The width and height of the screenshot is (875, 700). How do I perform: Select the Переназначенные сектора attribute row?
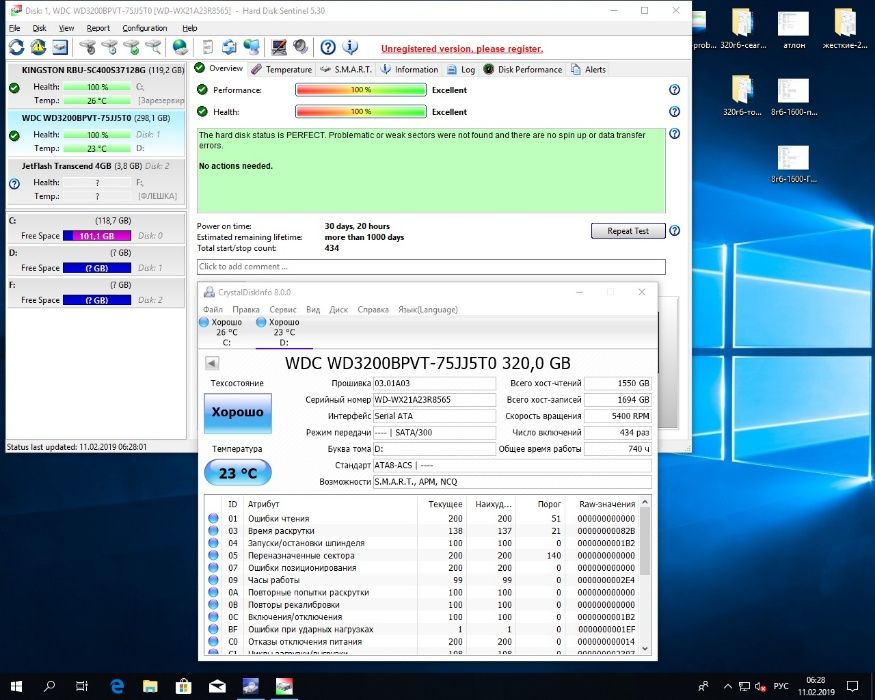click(422, 555)
